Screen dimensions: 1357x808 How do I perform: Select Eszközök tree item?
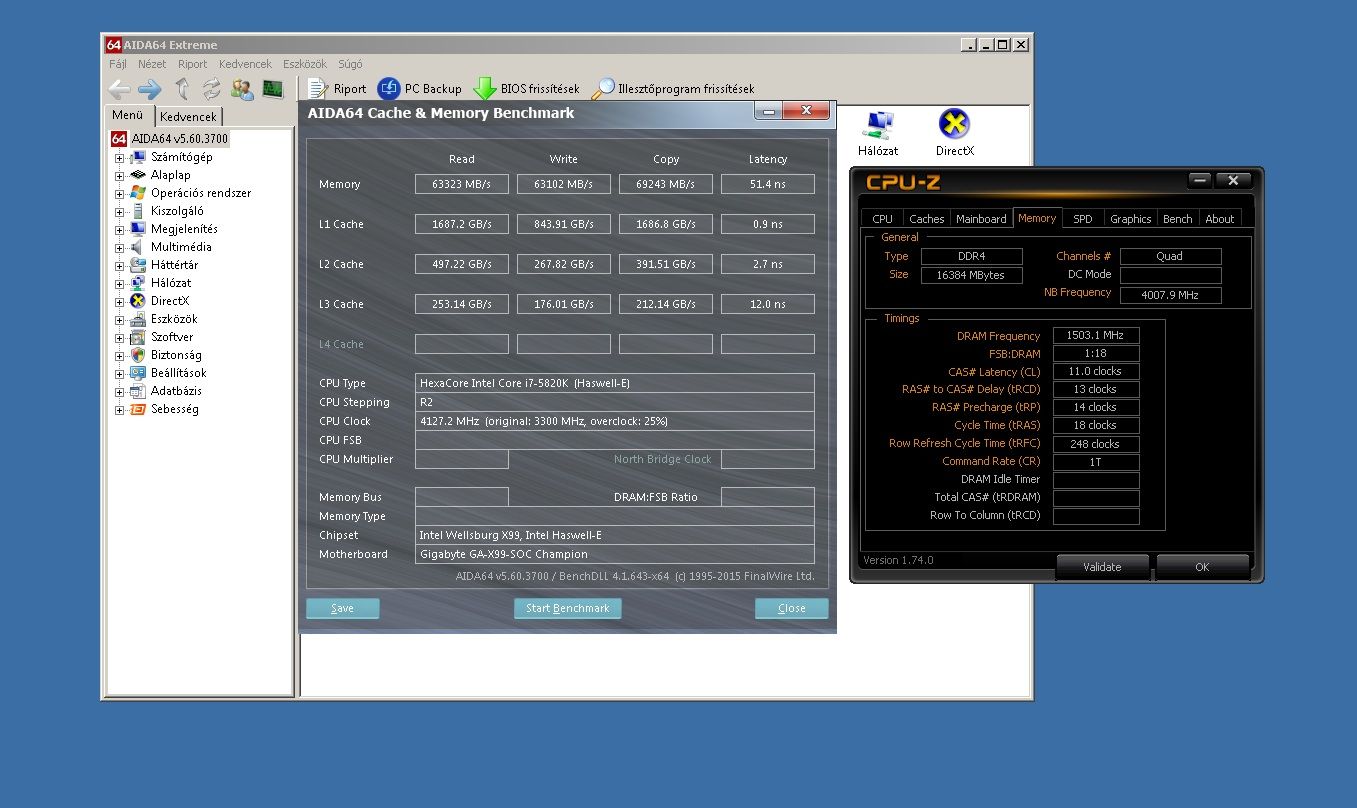[174, 319]
